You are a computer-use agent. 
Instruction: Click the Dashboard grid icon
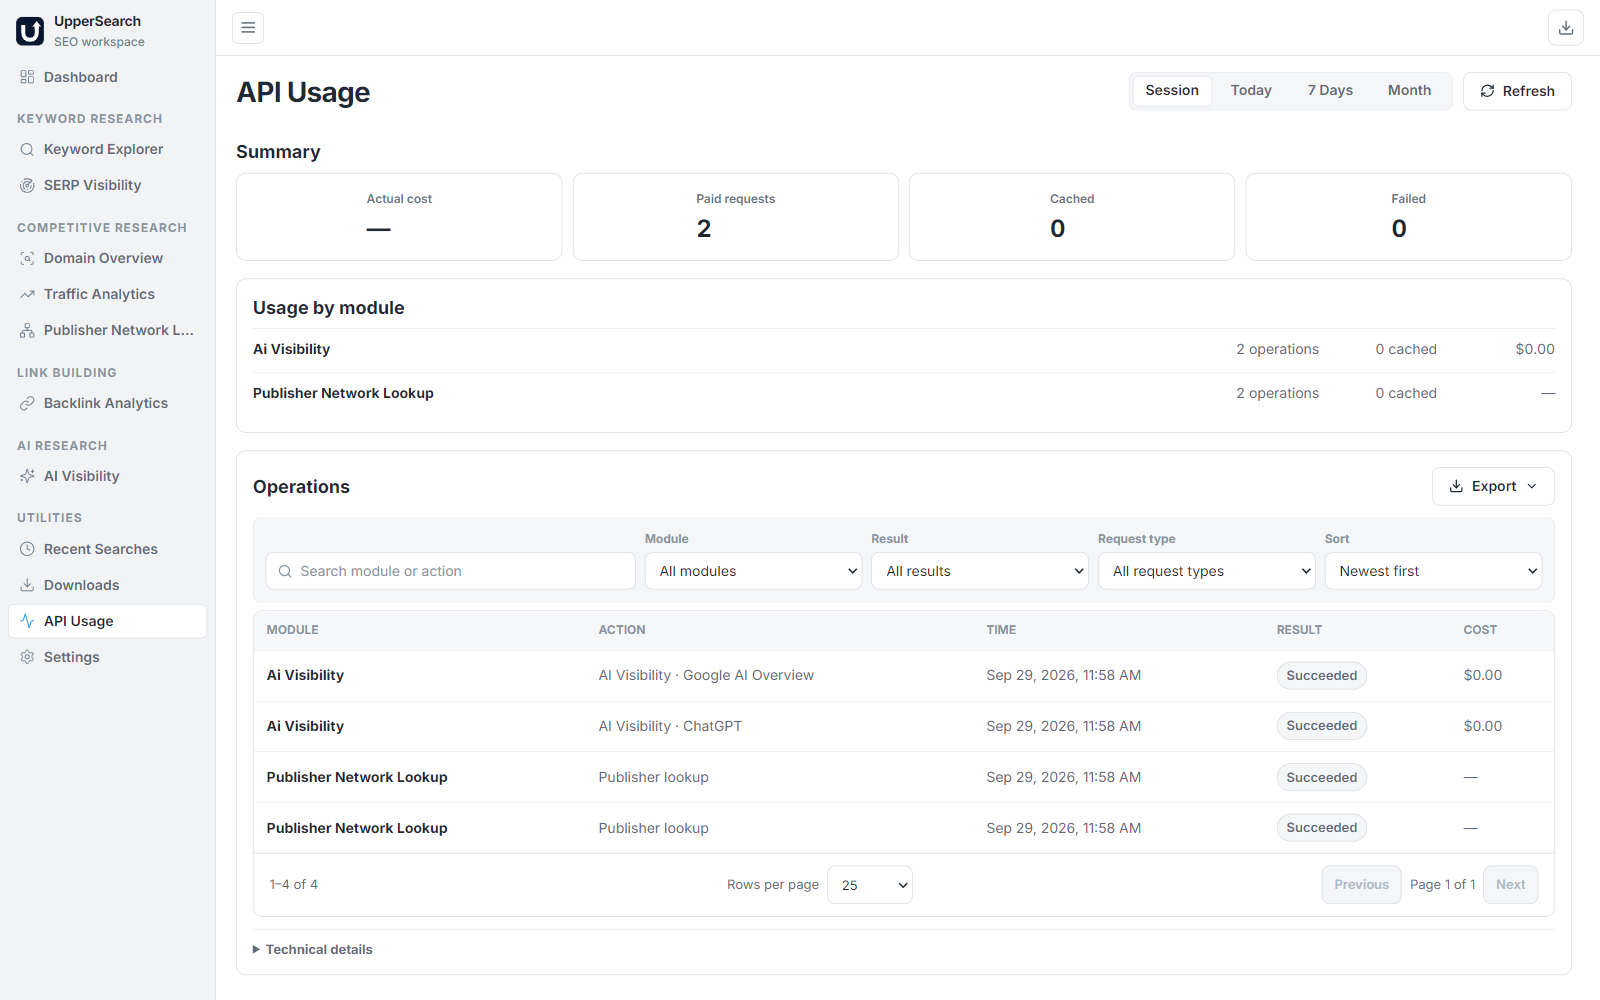coord(27,77)
